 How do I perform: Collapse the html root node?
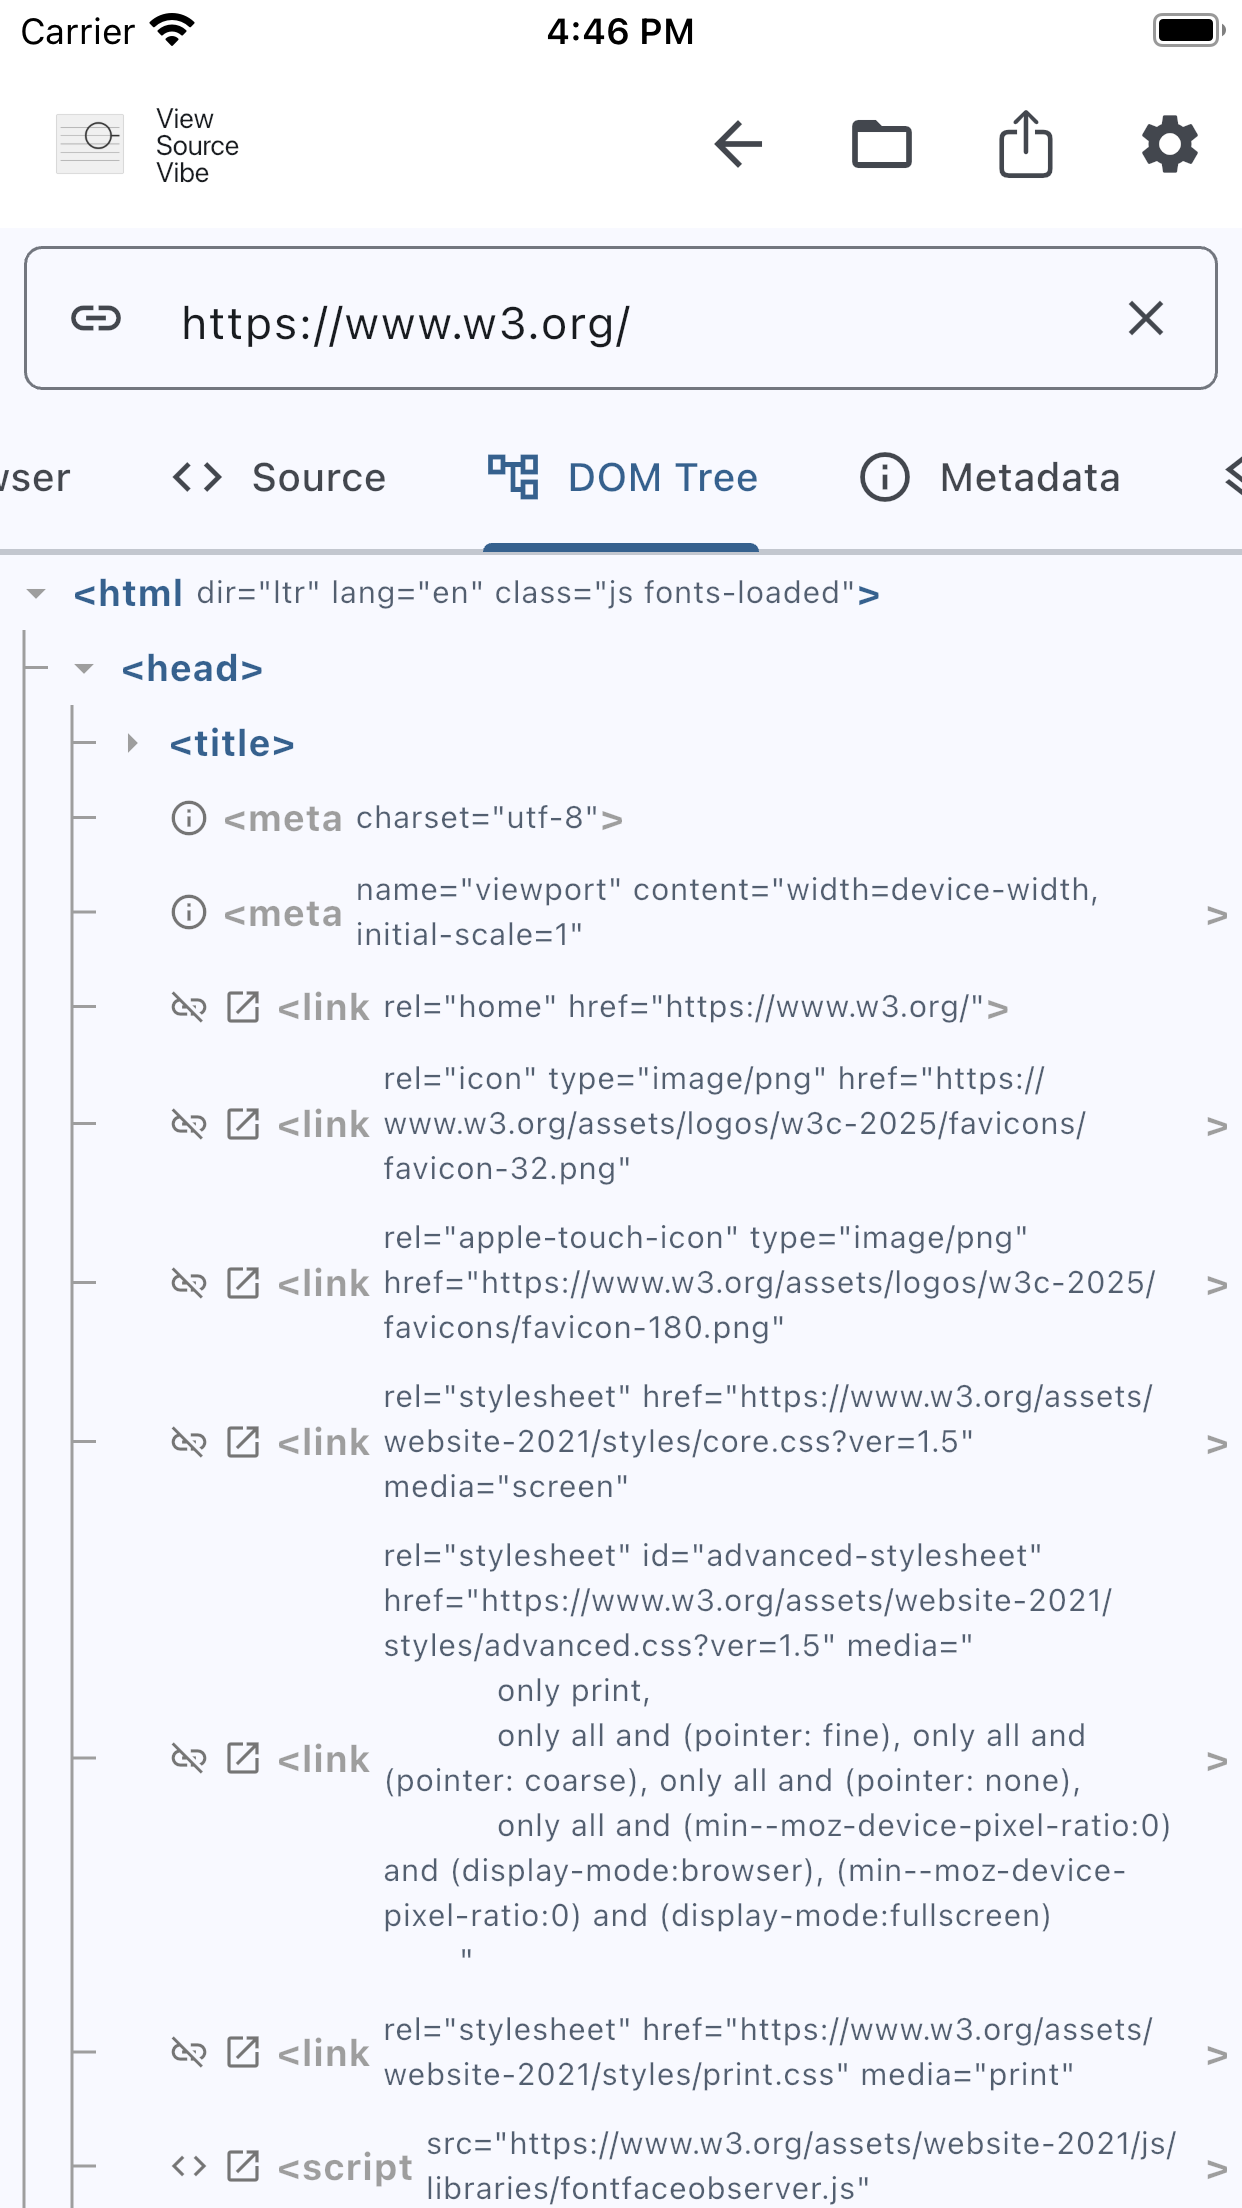pos(37,593)
